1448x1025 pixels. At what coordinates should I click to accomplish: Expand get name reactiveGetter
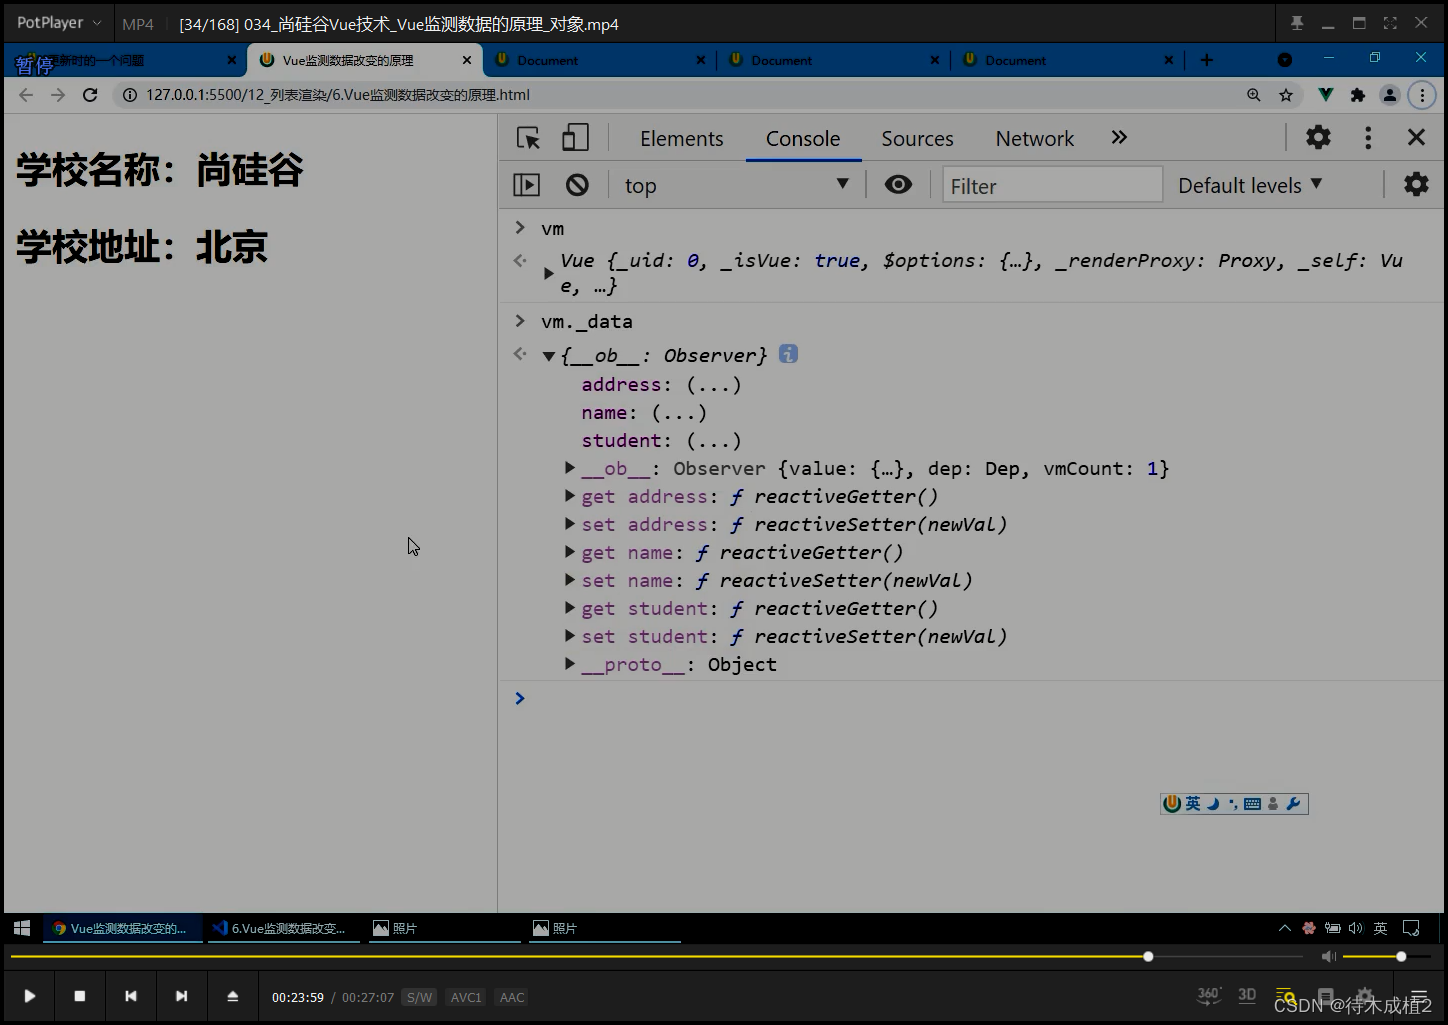[569, 552]
